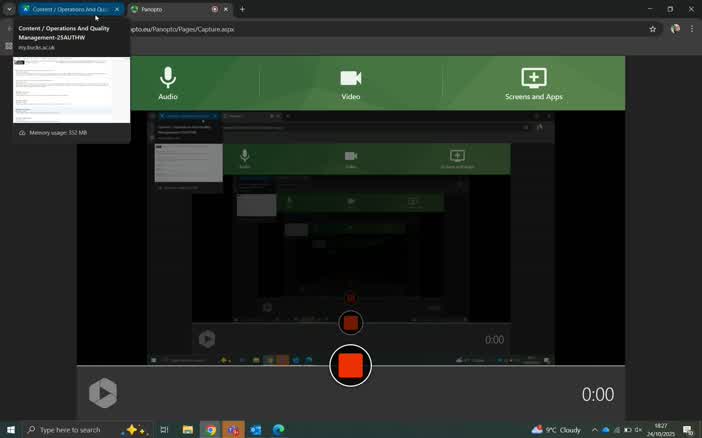Switch to the Panopto tab
This screenshot has height=438, width=702.
click(x=168, y=9)
